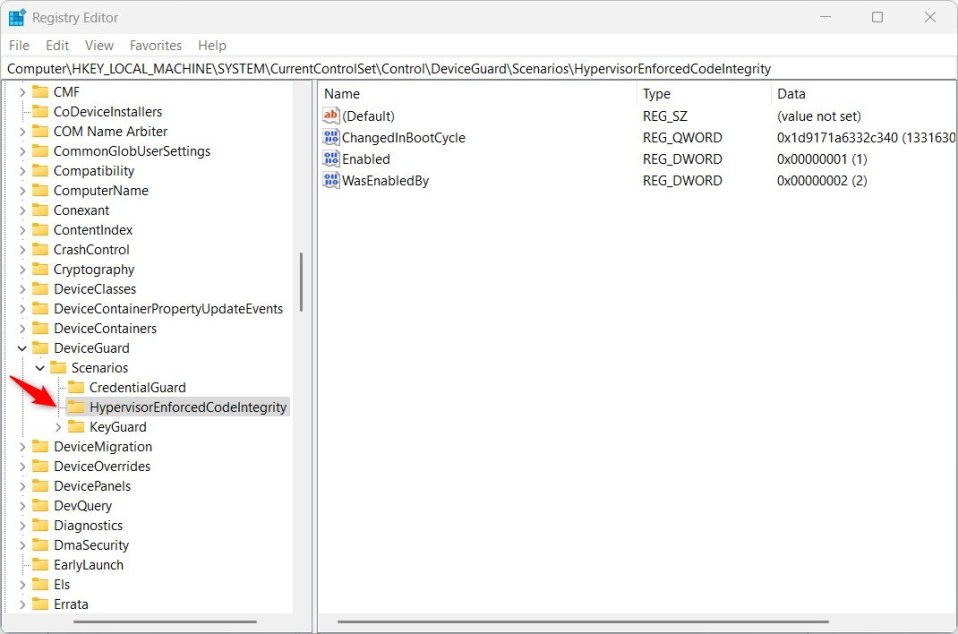Expand the KeyGuard tree node
This screenshot has height=634, width=958.
point(60,427)
